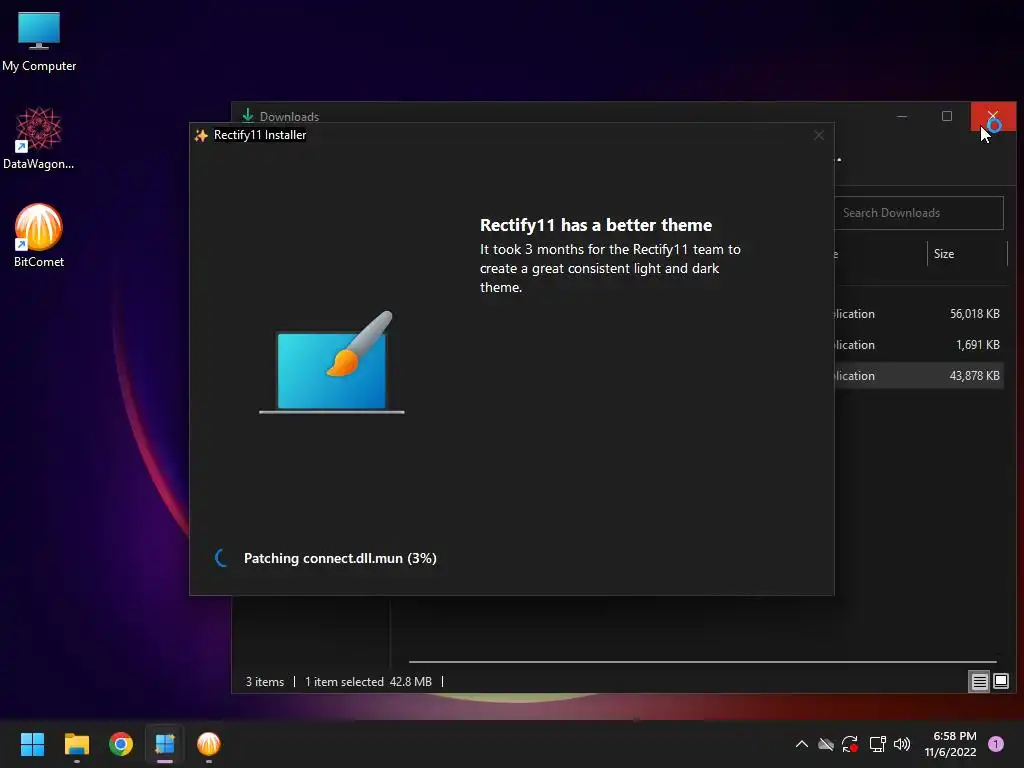
Task: Close the Downloads window
Action: [993, 116]
